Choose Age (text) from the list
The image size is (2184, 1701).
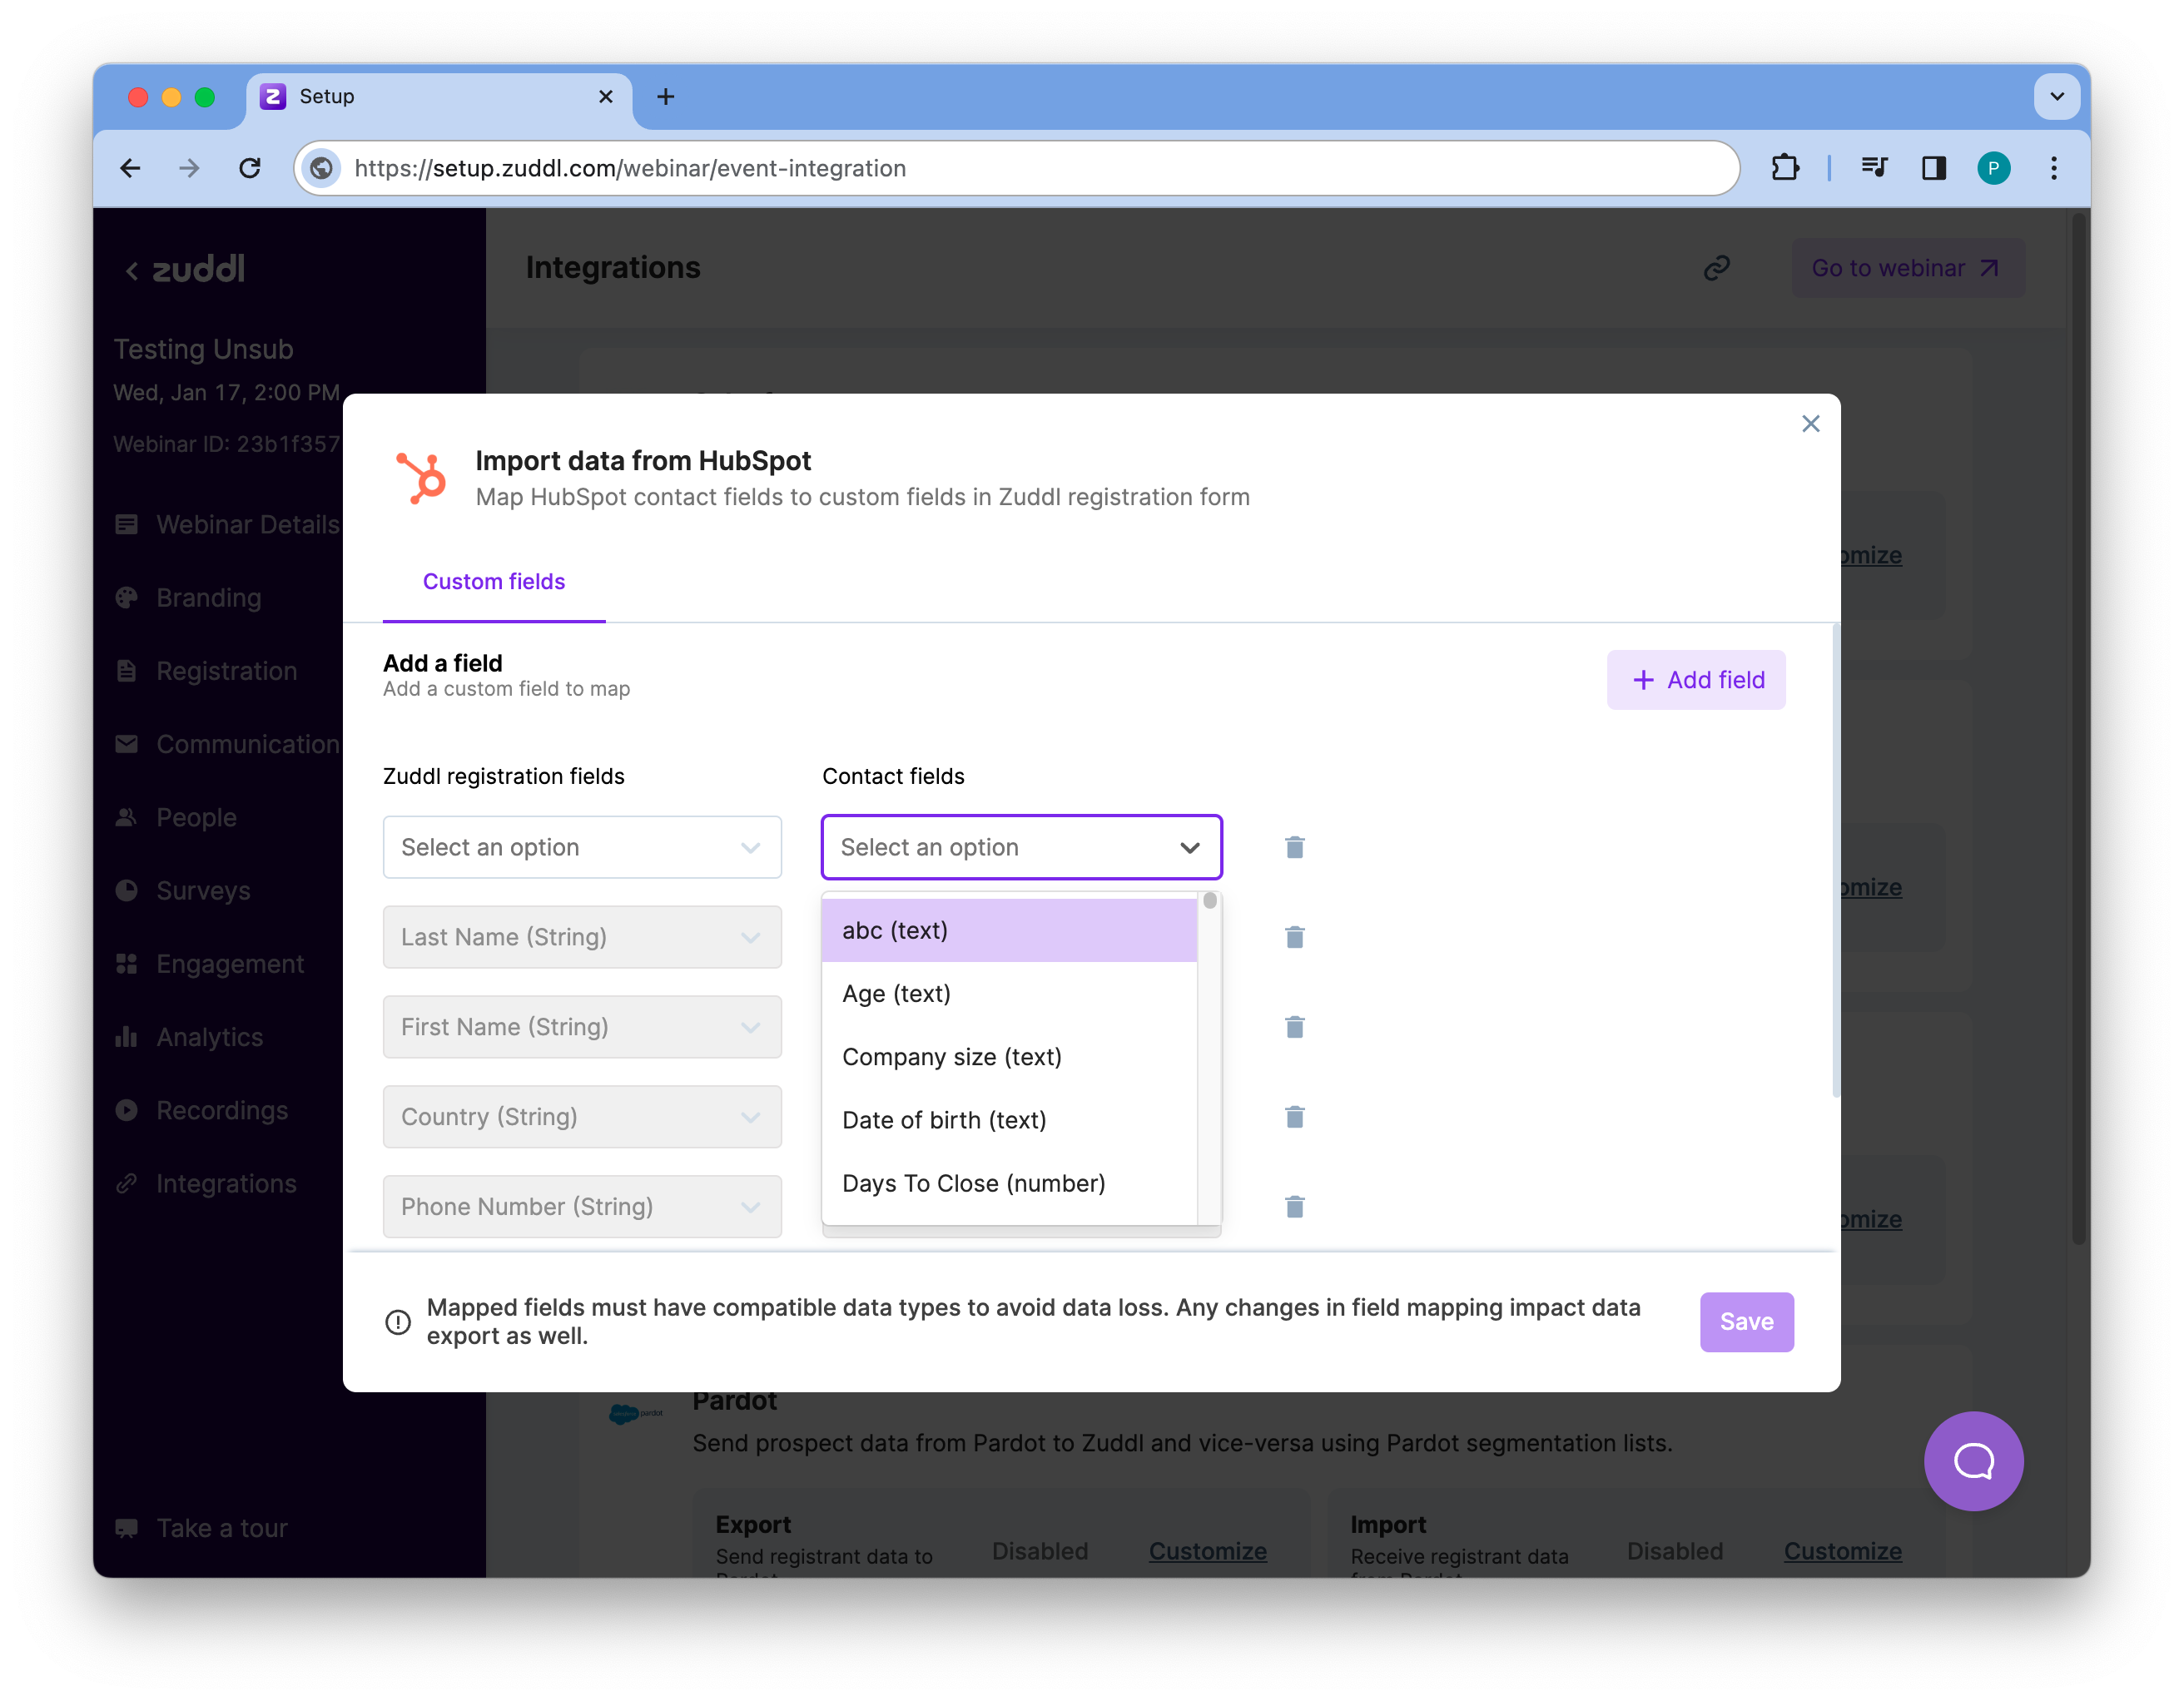(1009, 993)
